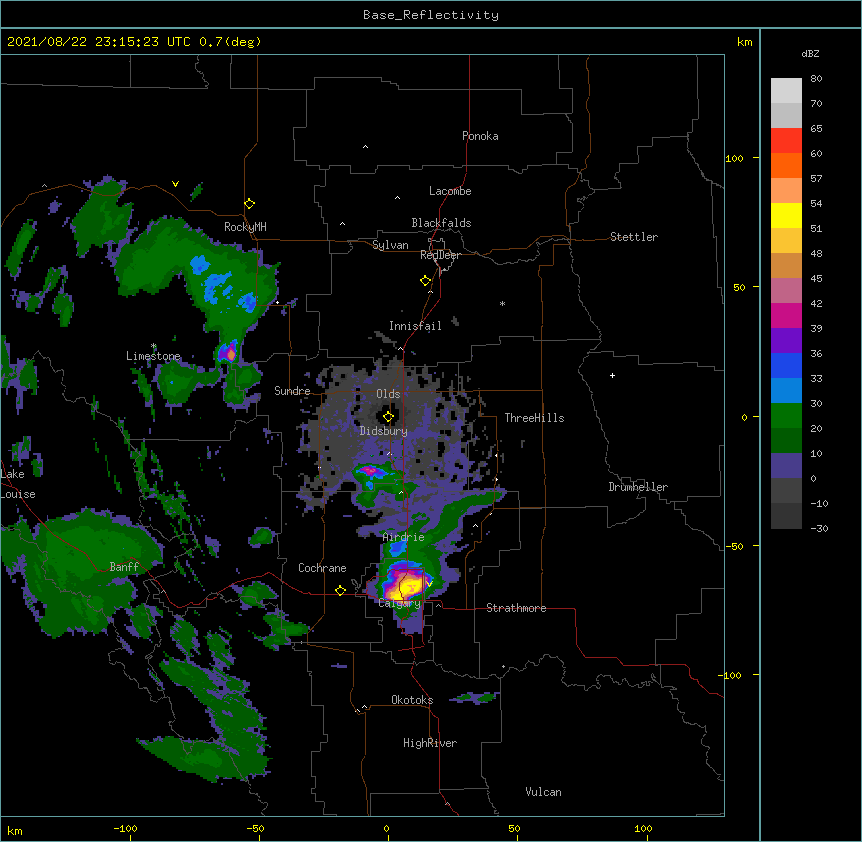Click the storm cell east of Limestone

click(x=229, y=352)
